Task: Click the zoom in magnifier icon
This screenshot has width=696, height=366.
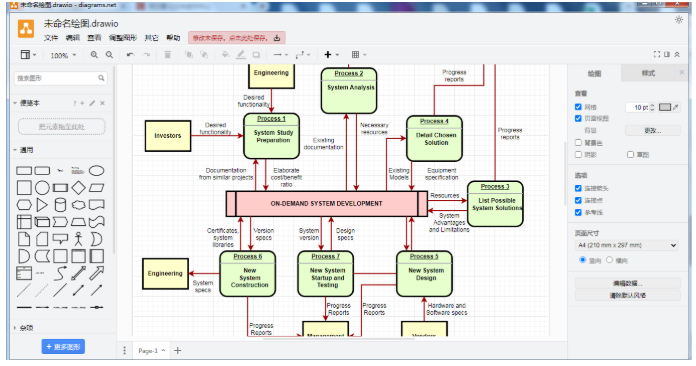Action: point(94,55)
